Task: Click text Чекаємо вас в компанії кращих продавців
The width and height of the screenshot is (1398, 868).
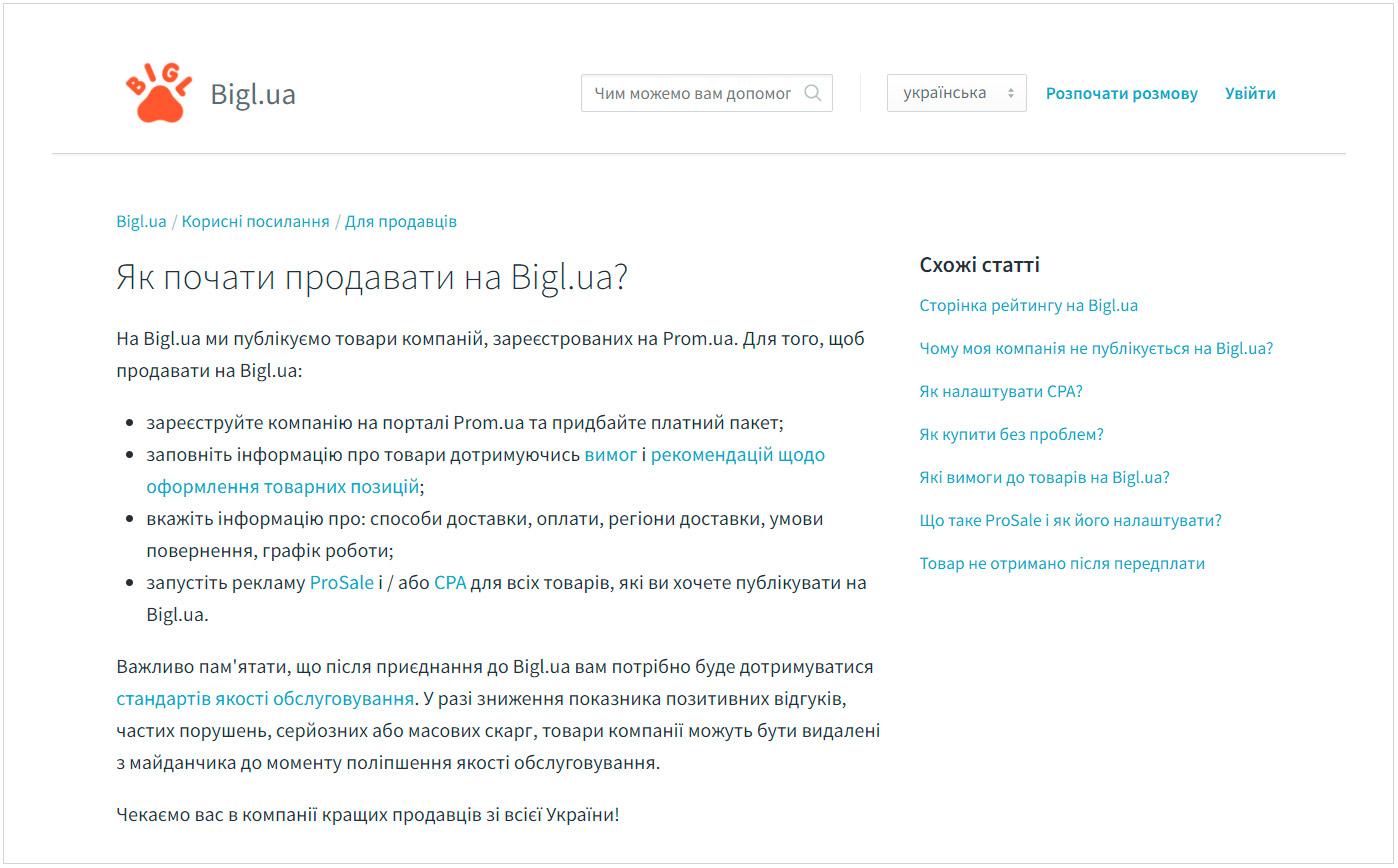Action: point(368,814)
